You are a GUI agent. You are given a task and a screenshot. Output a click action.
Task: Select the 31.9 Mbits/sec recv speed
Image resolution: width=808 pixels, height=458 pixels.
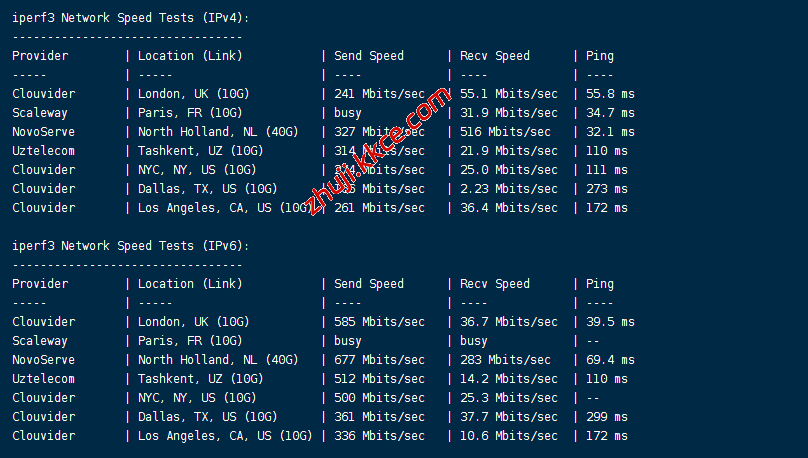click(509, 113)
